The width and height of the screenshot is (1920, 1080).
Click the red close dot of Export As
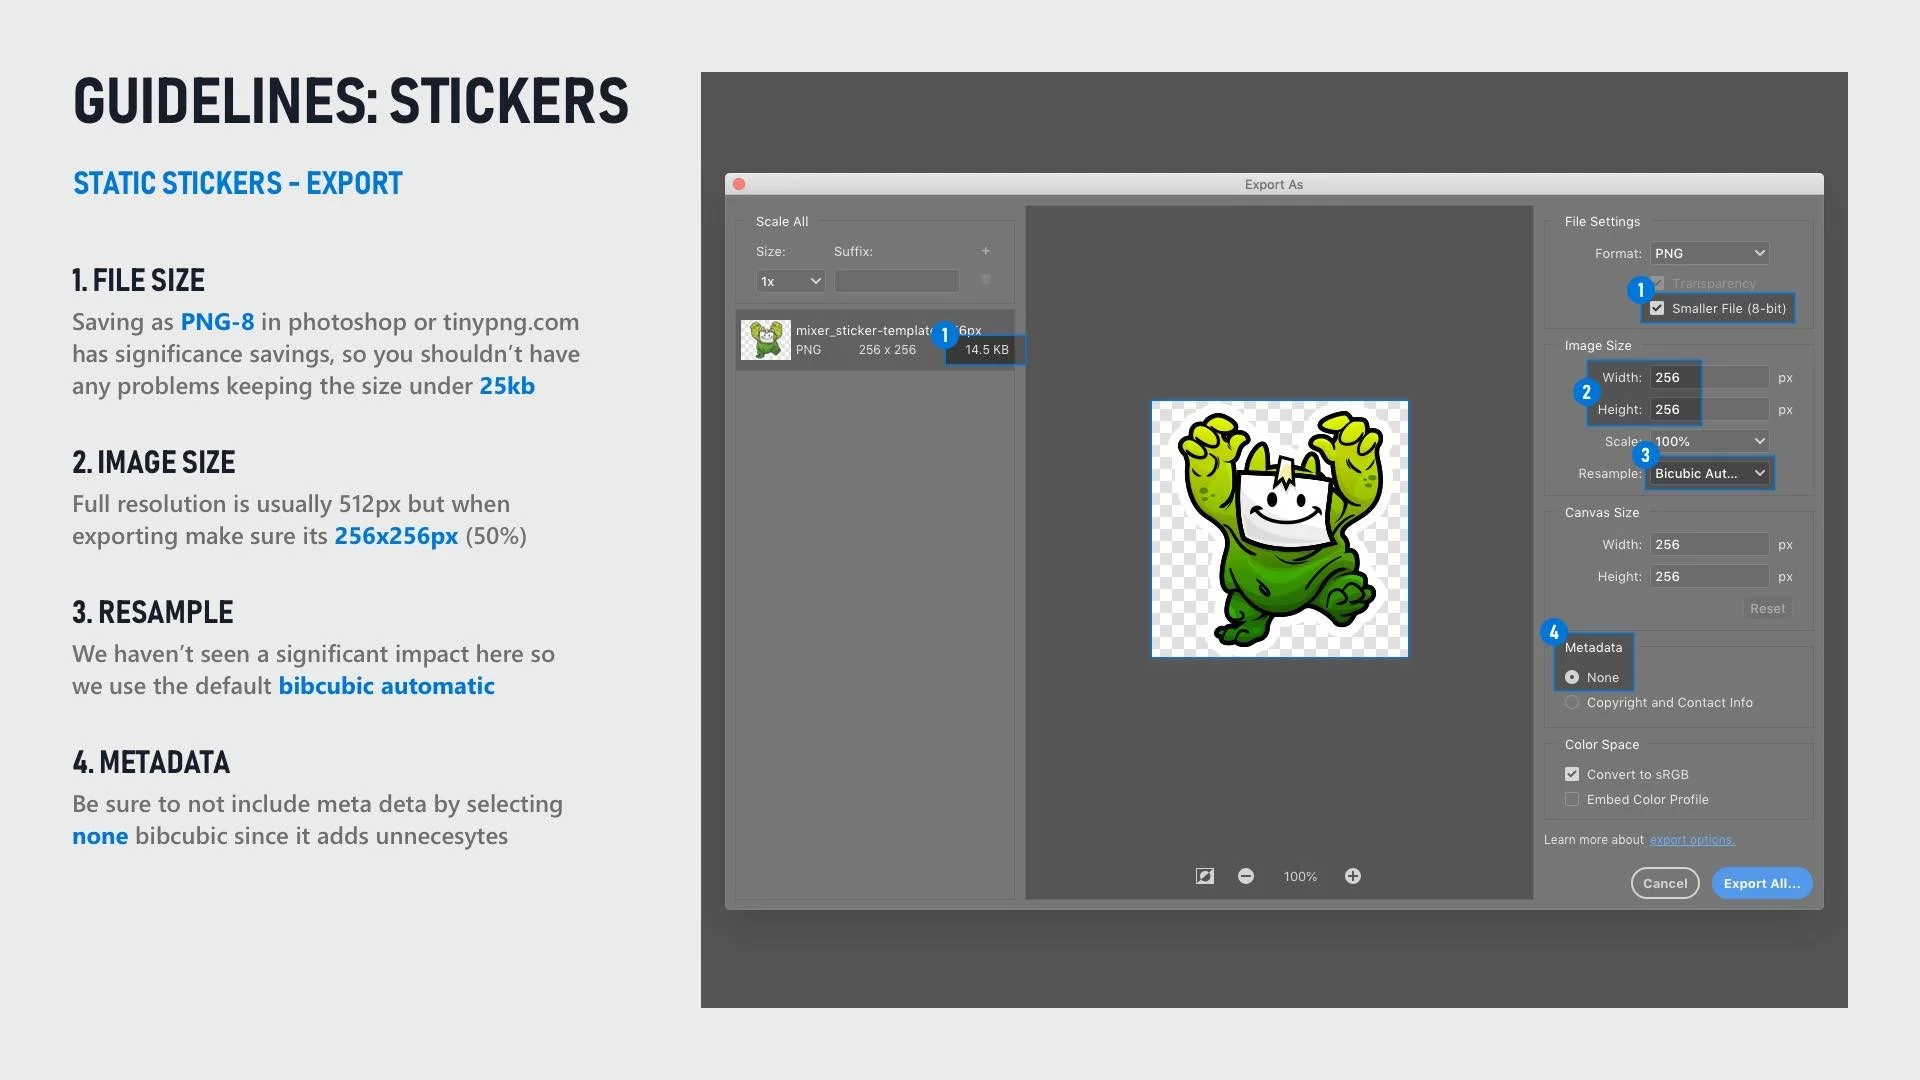[739, 184]
